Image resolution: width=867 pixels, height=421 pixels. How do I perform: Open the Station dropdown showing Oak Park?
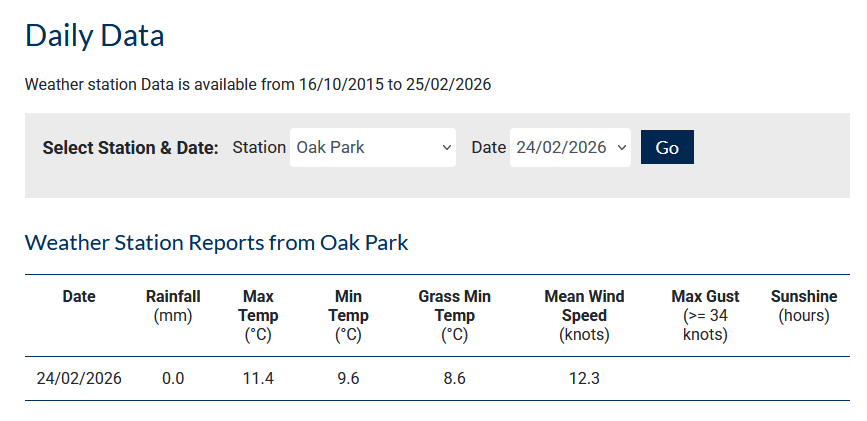(x=372, y=147)
